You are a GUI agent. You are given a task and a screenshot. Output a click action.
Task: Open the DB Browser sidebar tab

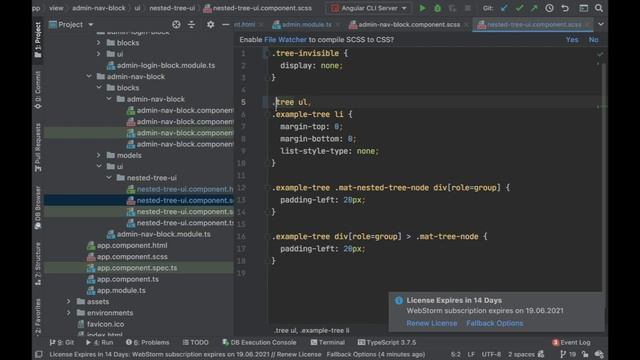click(38, 207)
